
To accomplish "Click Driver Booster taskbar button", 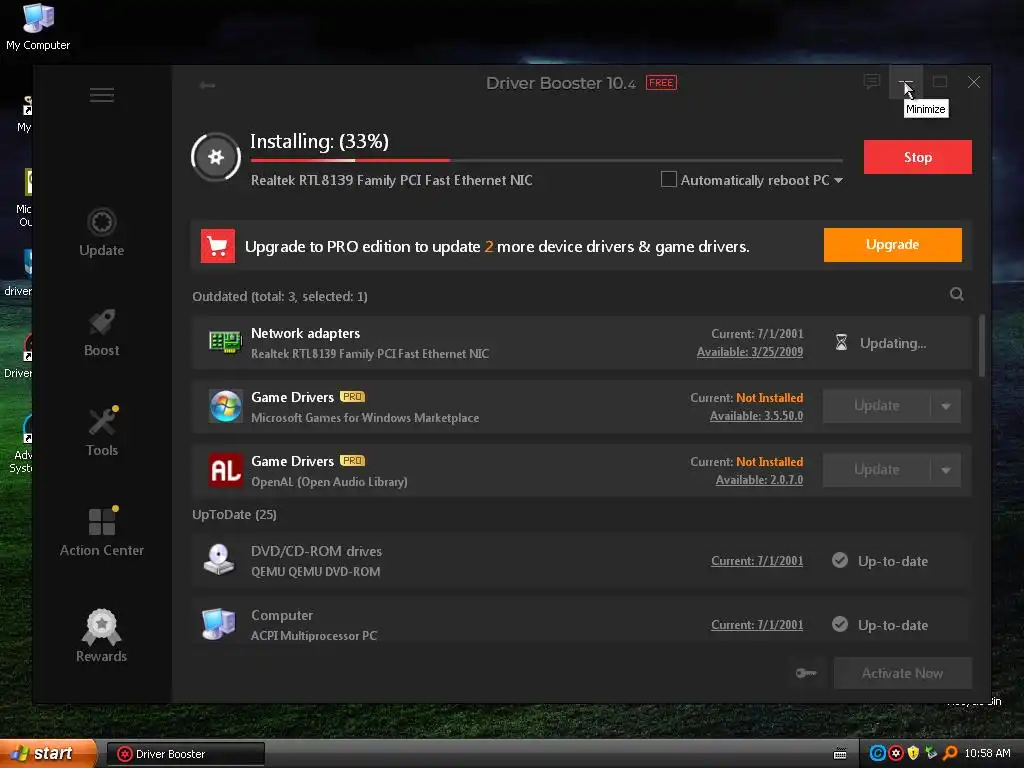I will point(185,754).
